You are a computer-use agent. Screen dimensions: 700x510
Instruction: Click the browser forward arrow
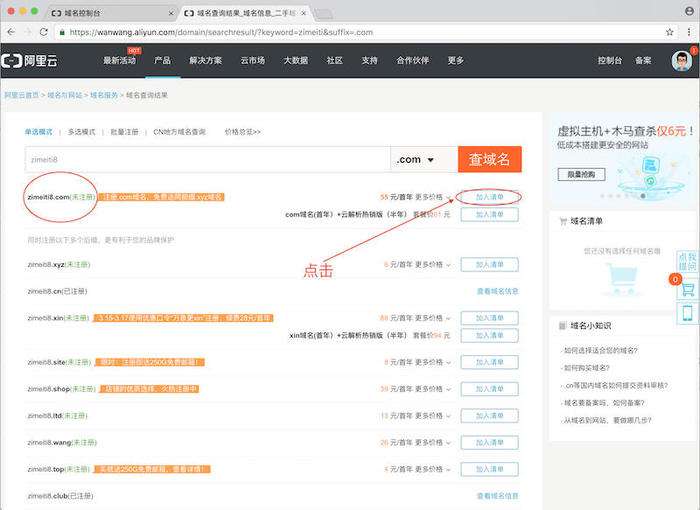tap(28, 32)
